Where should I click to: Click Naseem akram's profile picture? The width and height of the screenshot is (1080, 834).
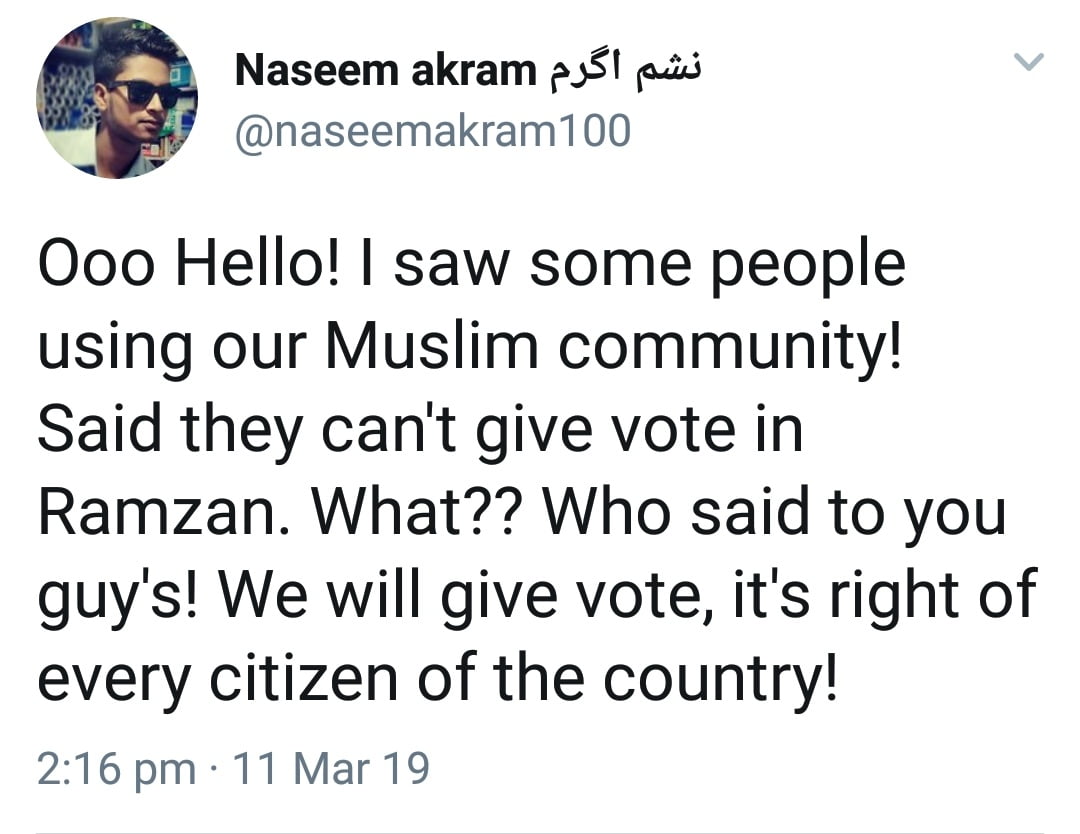pos(117,98)
